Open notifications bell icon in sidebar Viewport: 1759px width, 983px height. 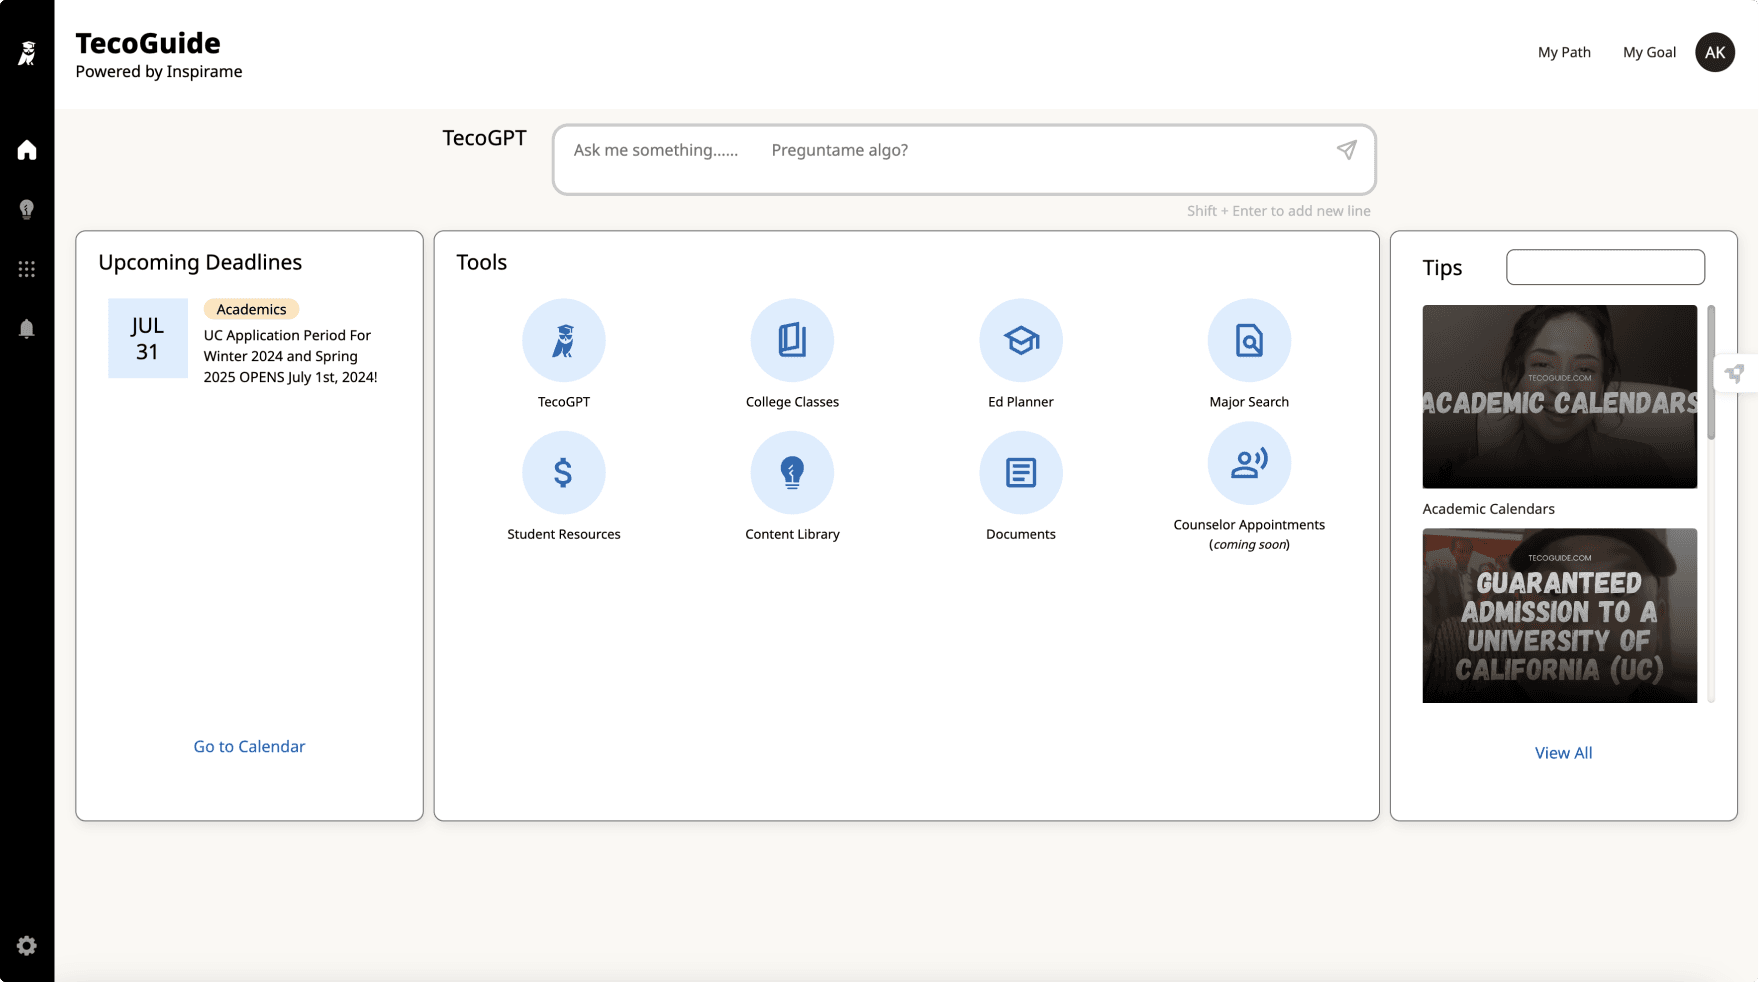coord(27,329)
